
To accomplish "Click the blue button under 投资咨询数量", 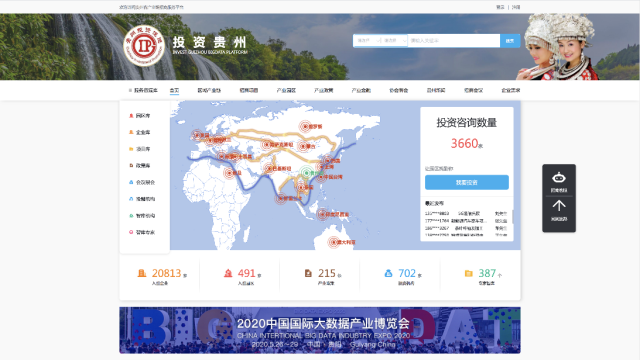I will 467,182.
